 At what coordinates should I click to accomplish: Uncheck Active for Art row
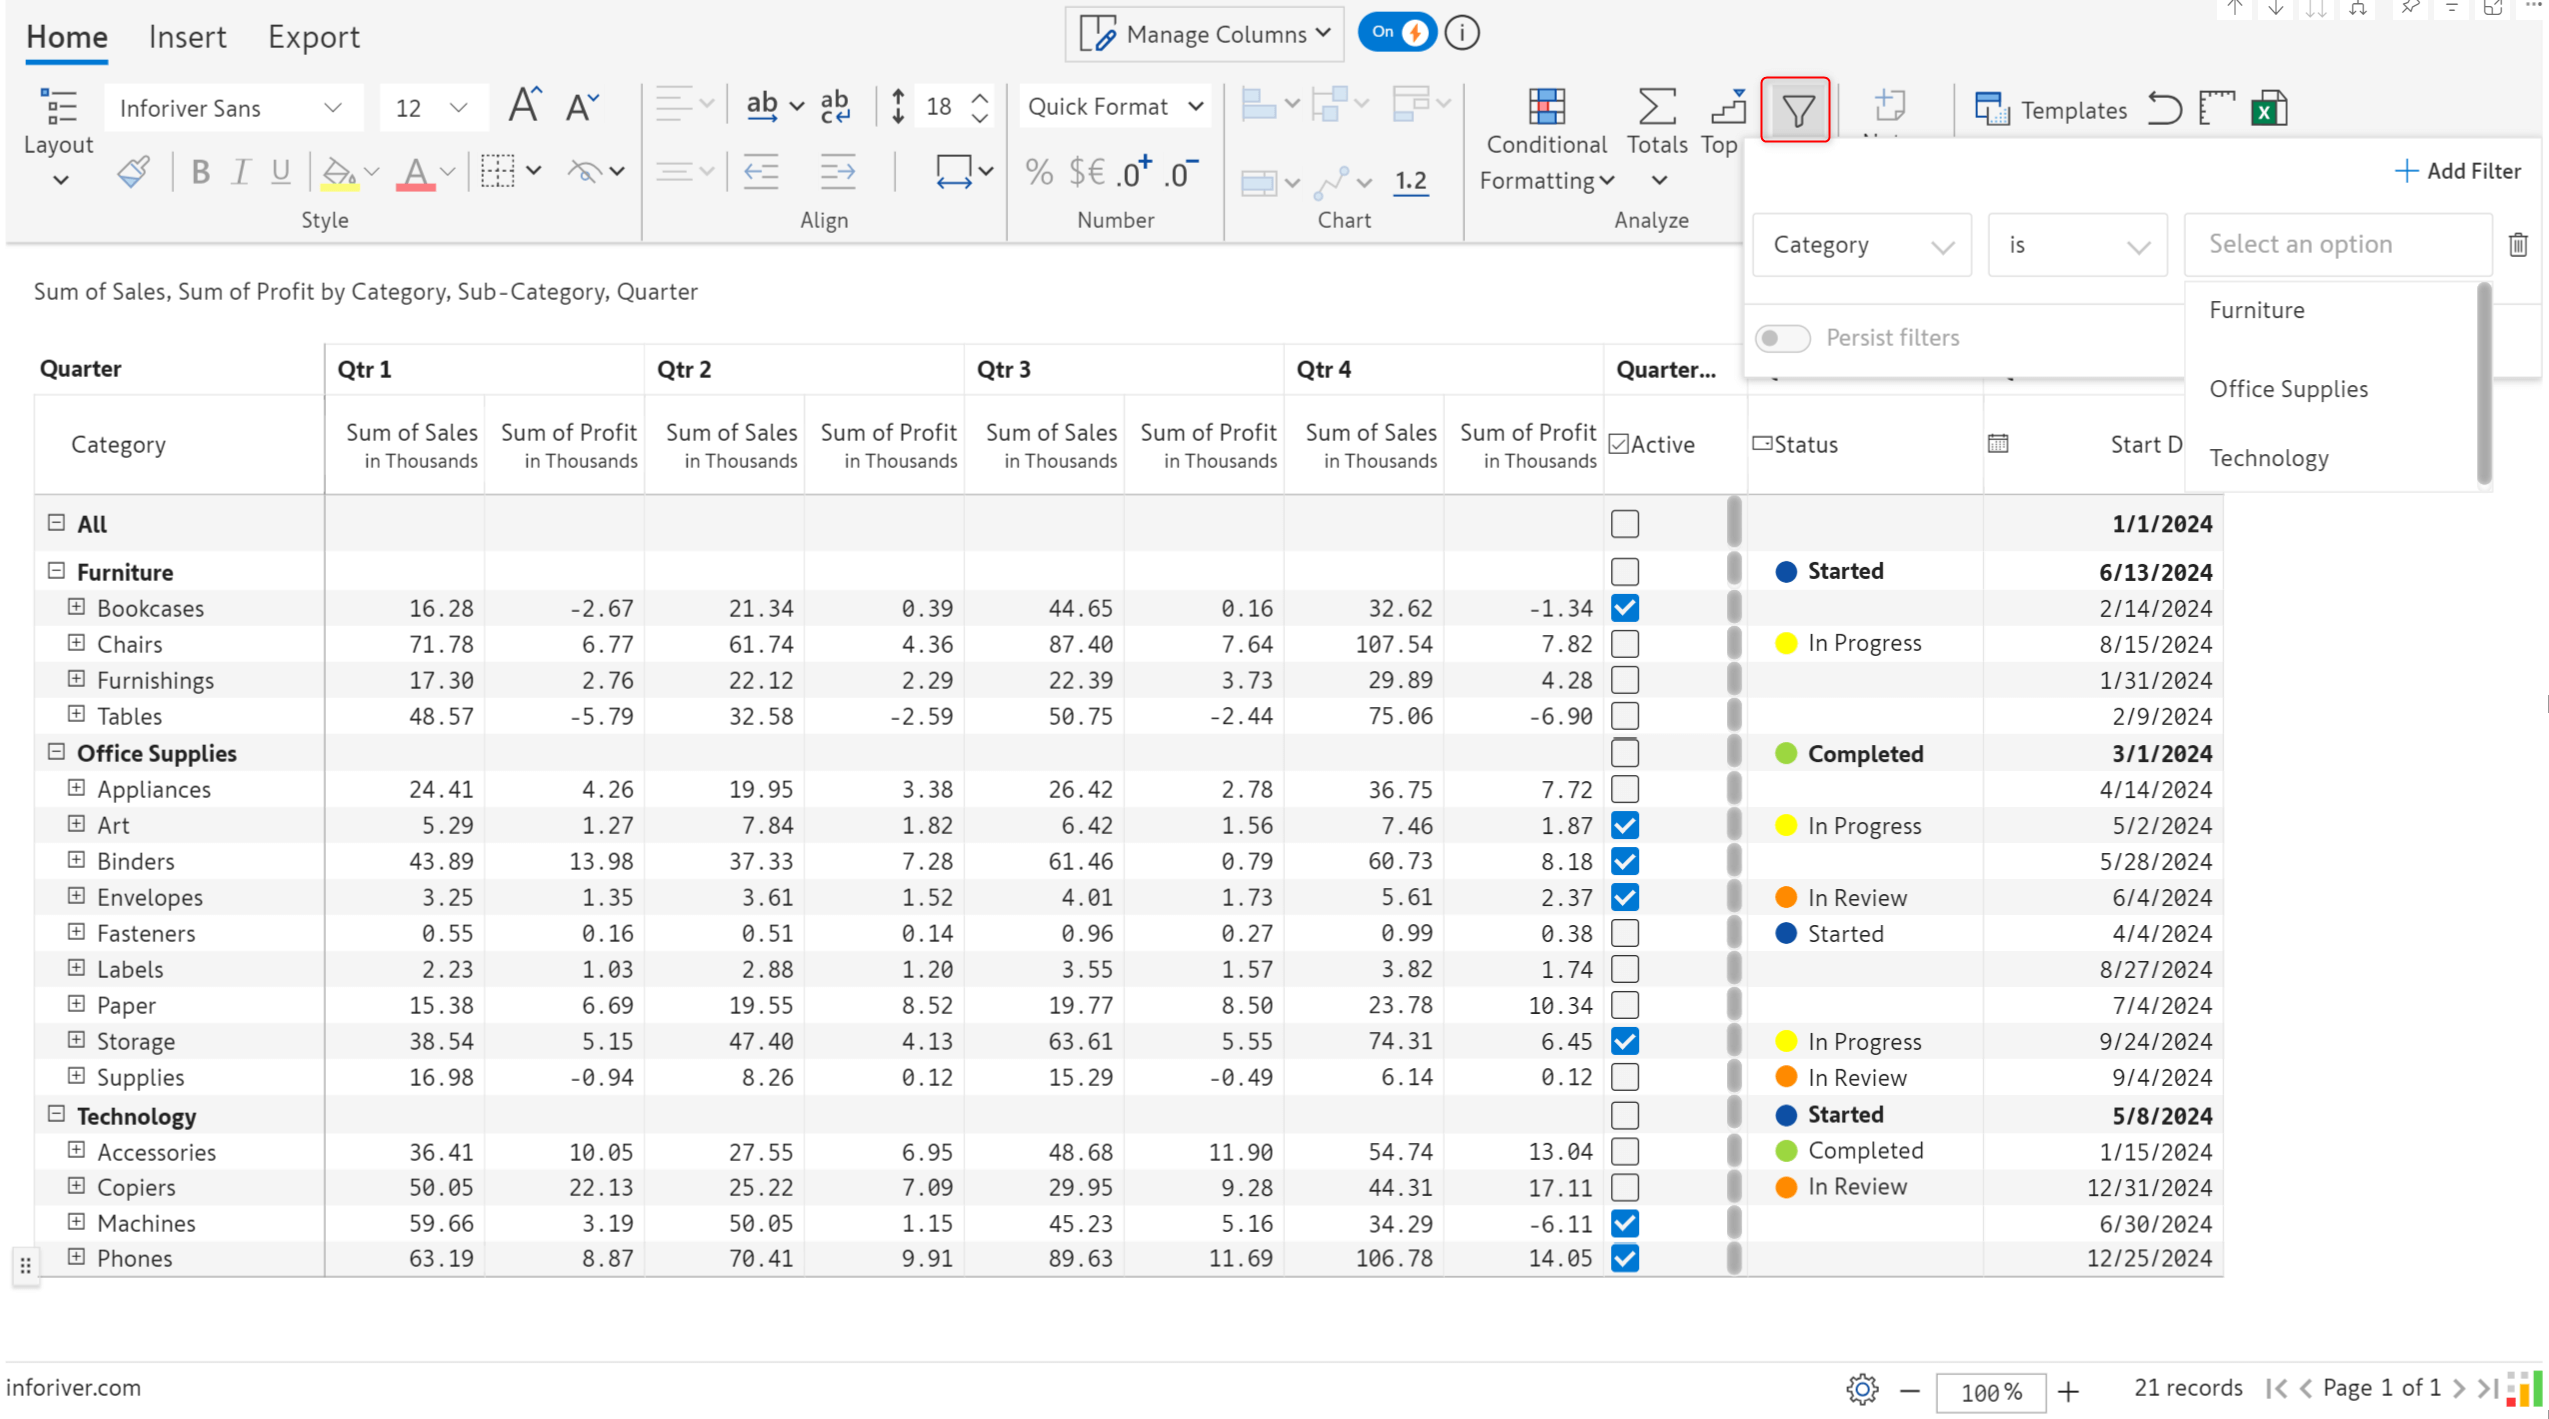[x=1624, y=825]
